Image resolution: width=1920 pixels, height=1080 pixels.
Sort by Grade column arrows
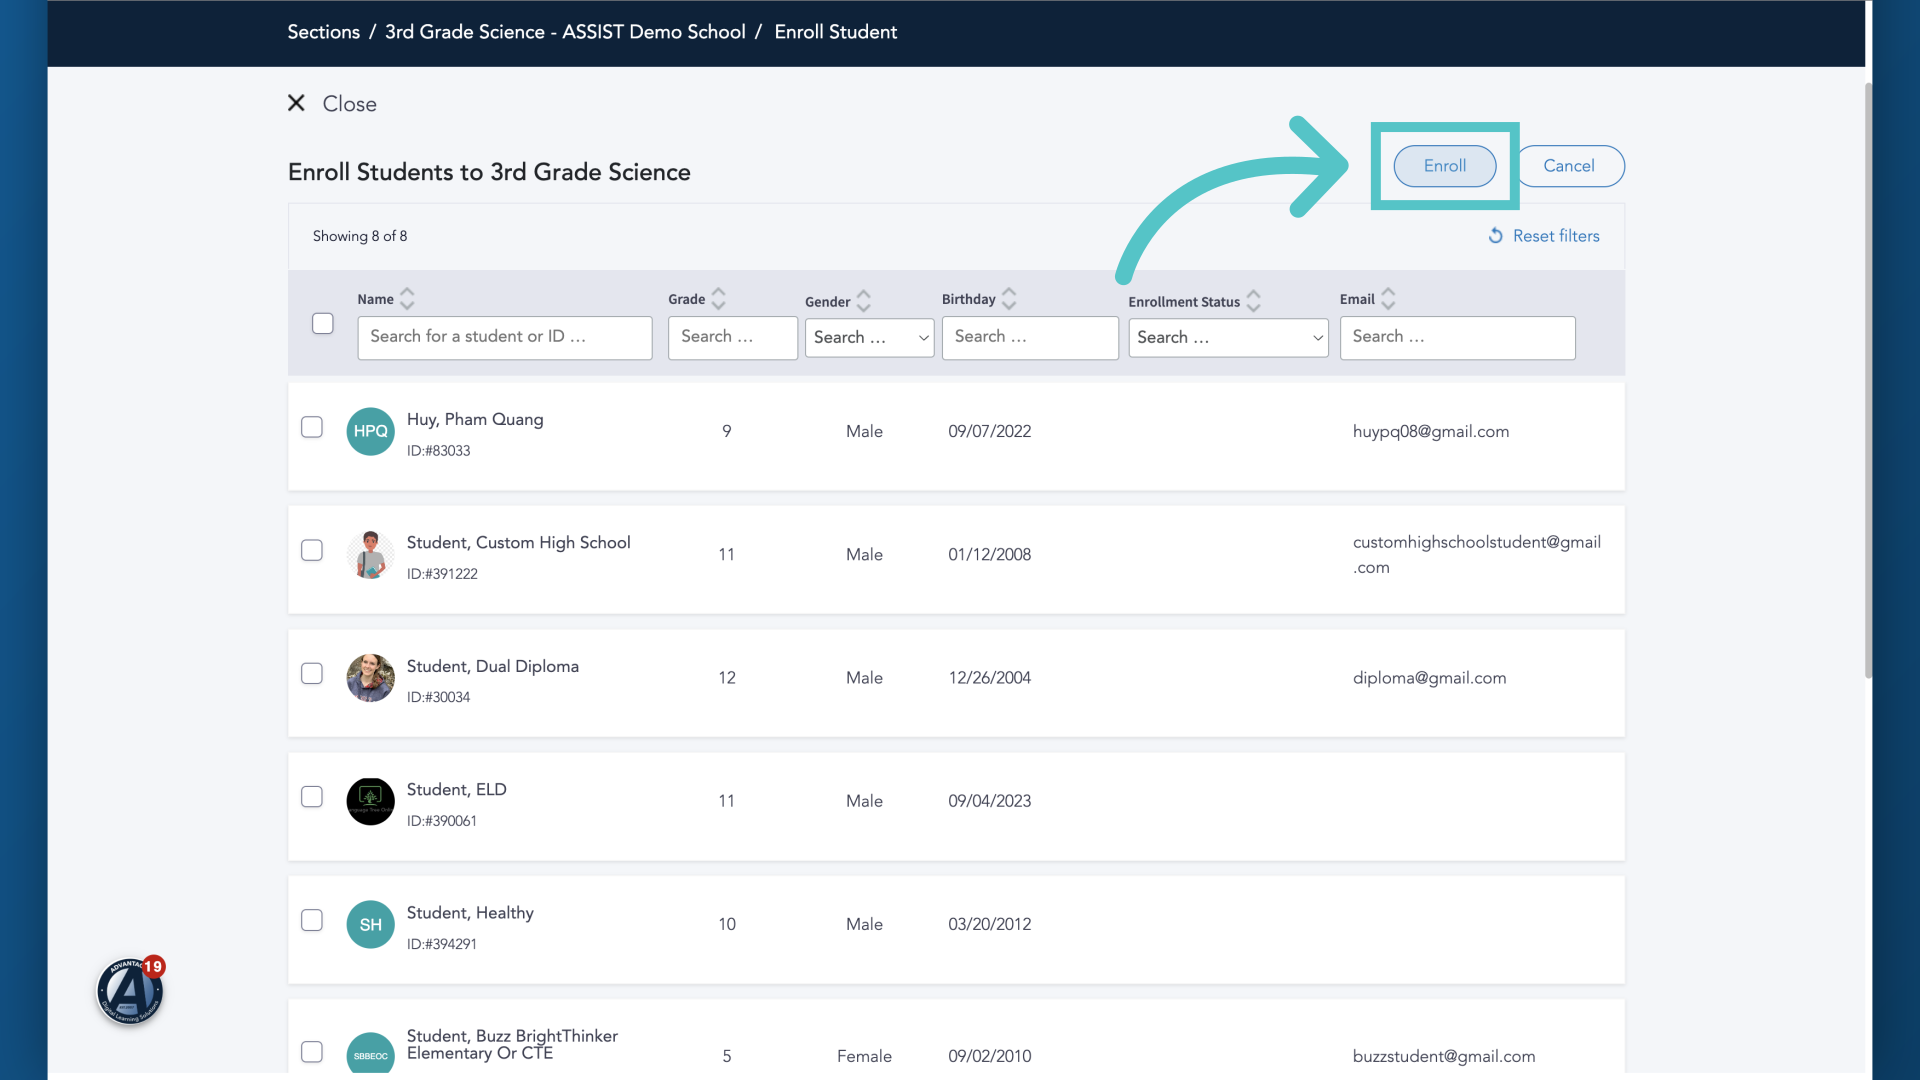coord(718,299)
